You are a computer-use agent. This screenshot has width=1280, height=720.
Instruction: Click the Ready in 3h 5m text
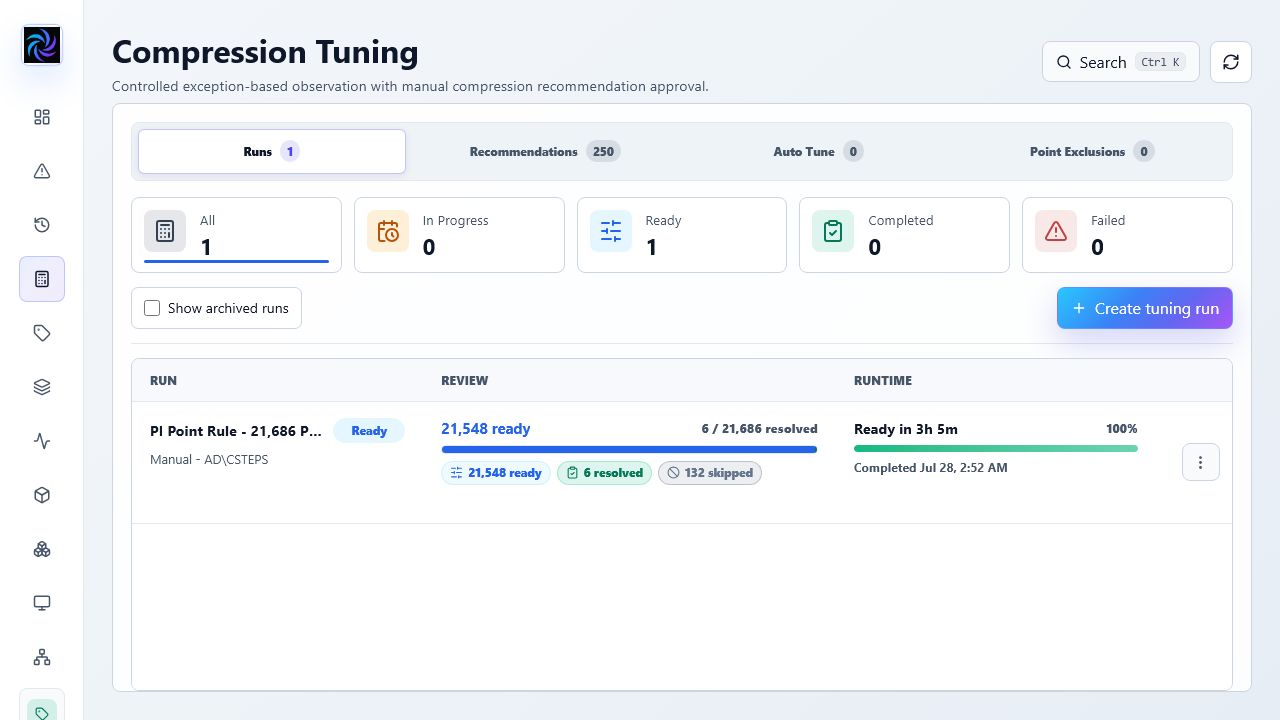click(x=906, y=429)
